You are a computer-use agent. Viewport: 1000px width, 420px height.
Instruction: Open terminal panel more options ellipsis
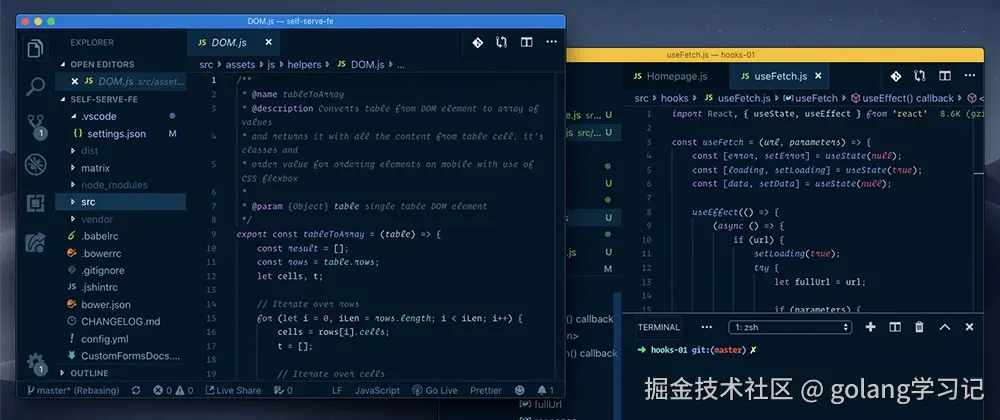point(707,327)
